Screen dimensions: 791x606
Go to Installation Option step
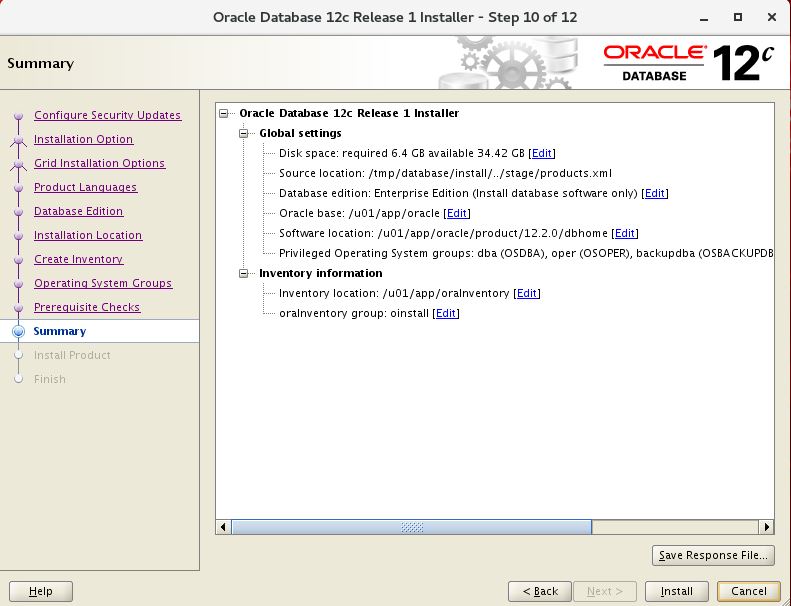(x=83, y=139)
